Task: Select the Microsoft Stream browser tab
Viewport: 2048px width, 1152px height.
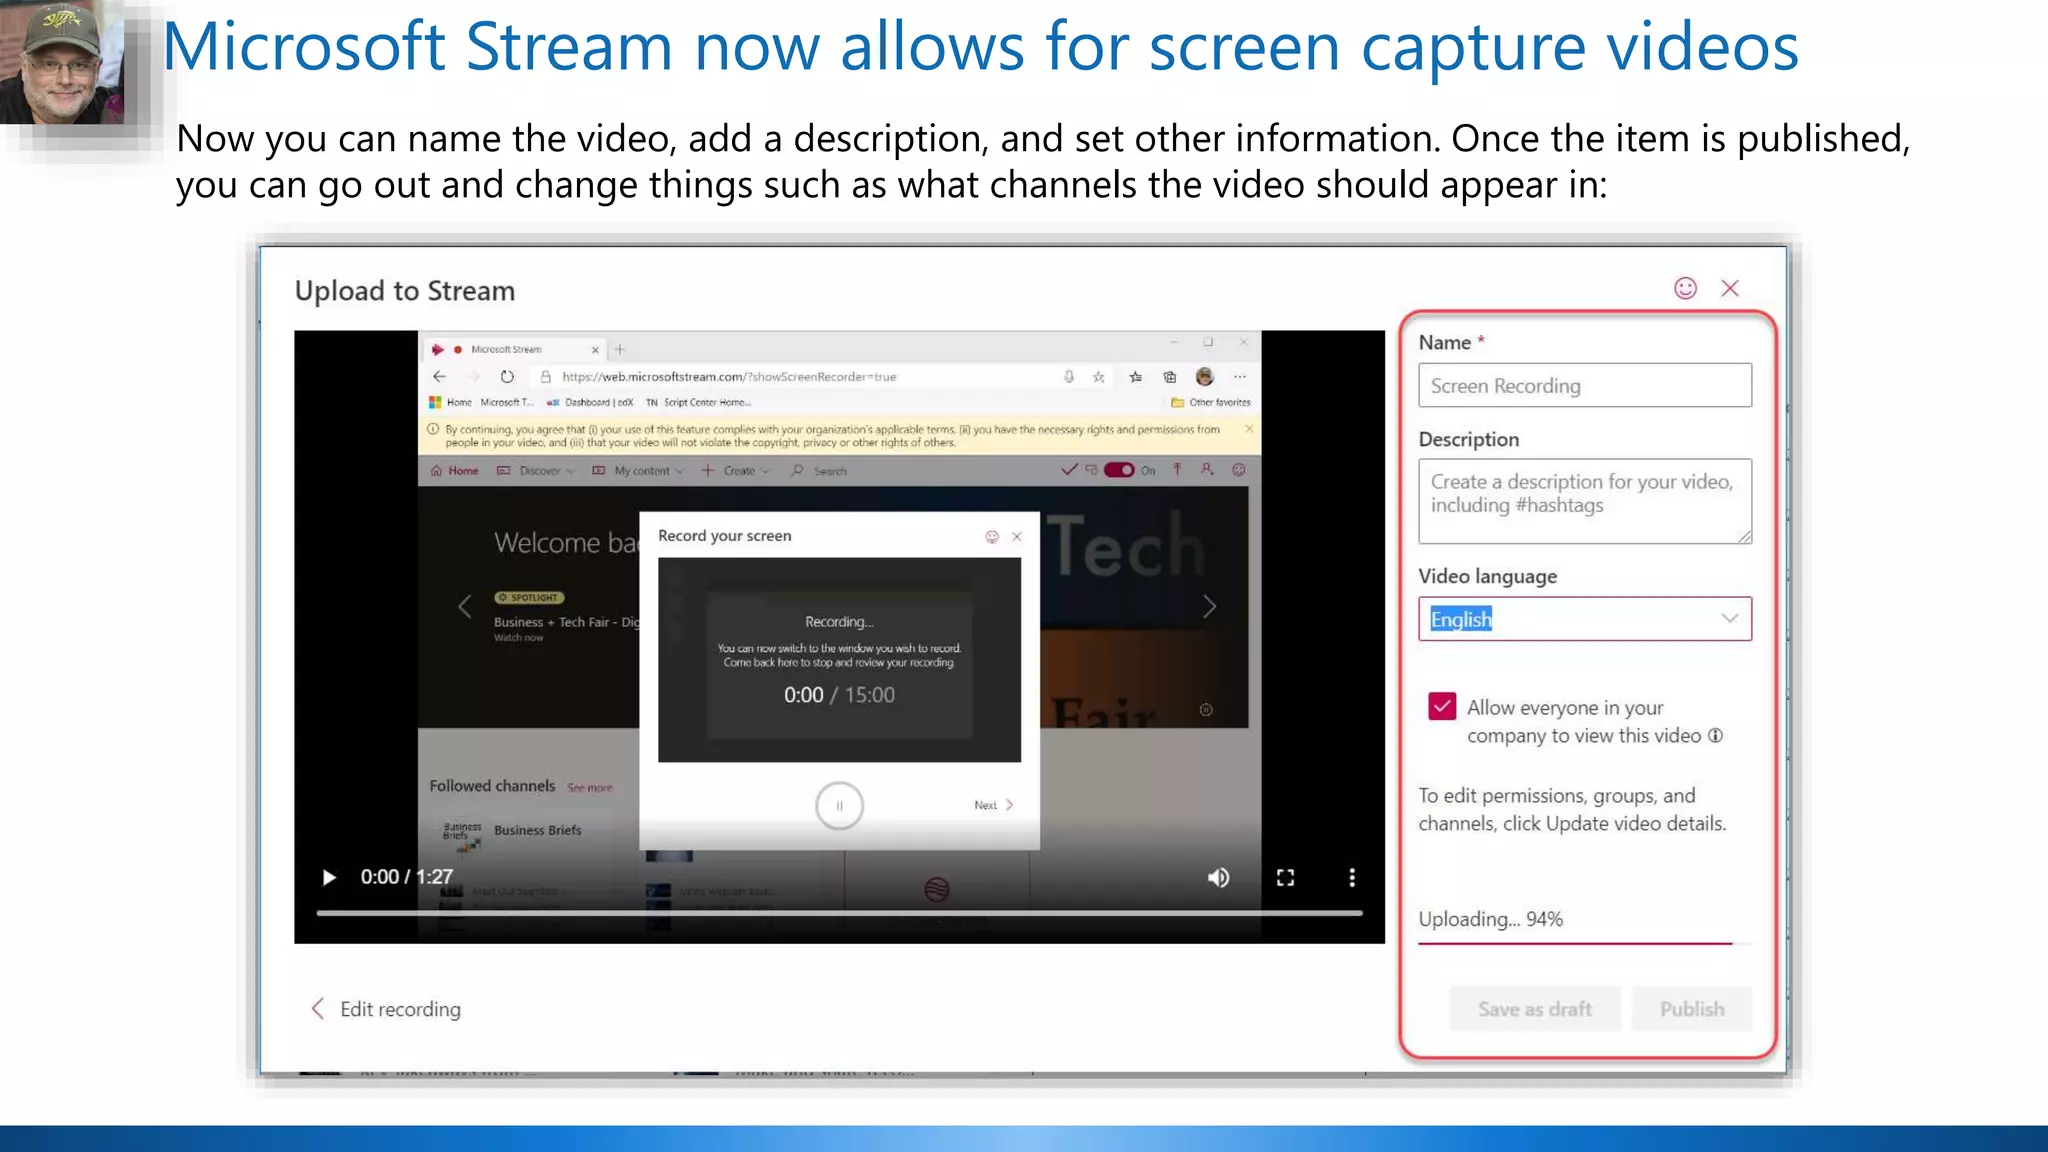Action: pos(508,350)
